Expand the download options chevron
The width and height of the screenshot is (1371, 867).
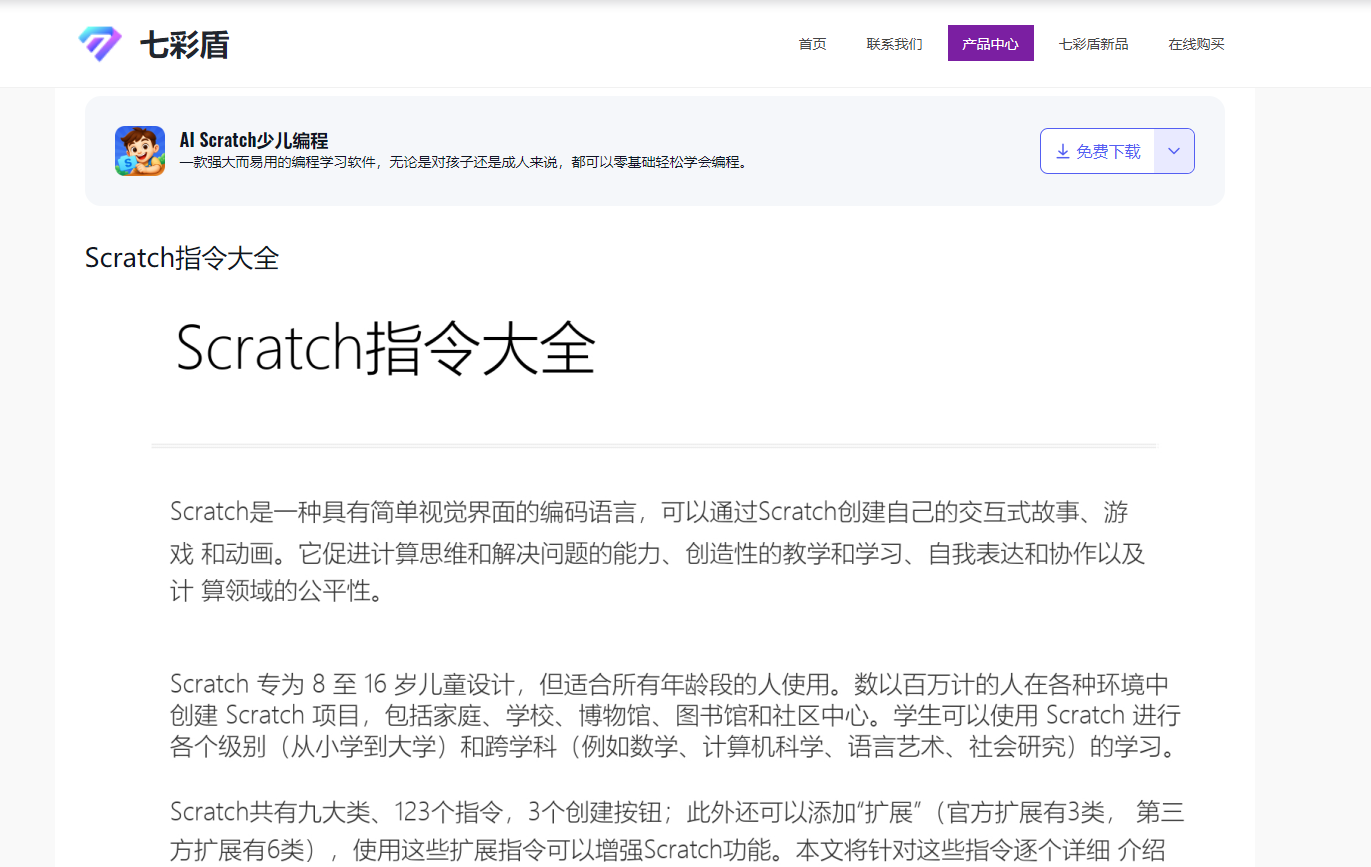1174,151
